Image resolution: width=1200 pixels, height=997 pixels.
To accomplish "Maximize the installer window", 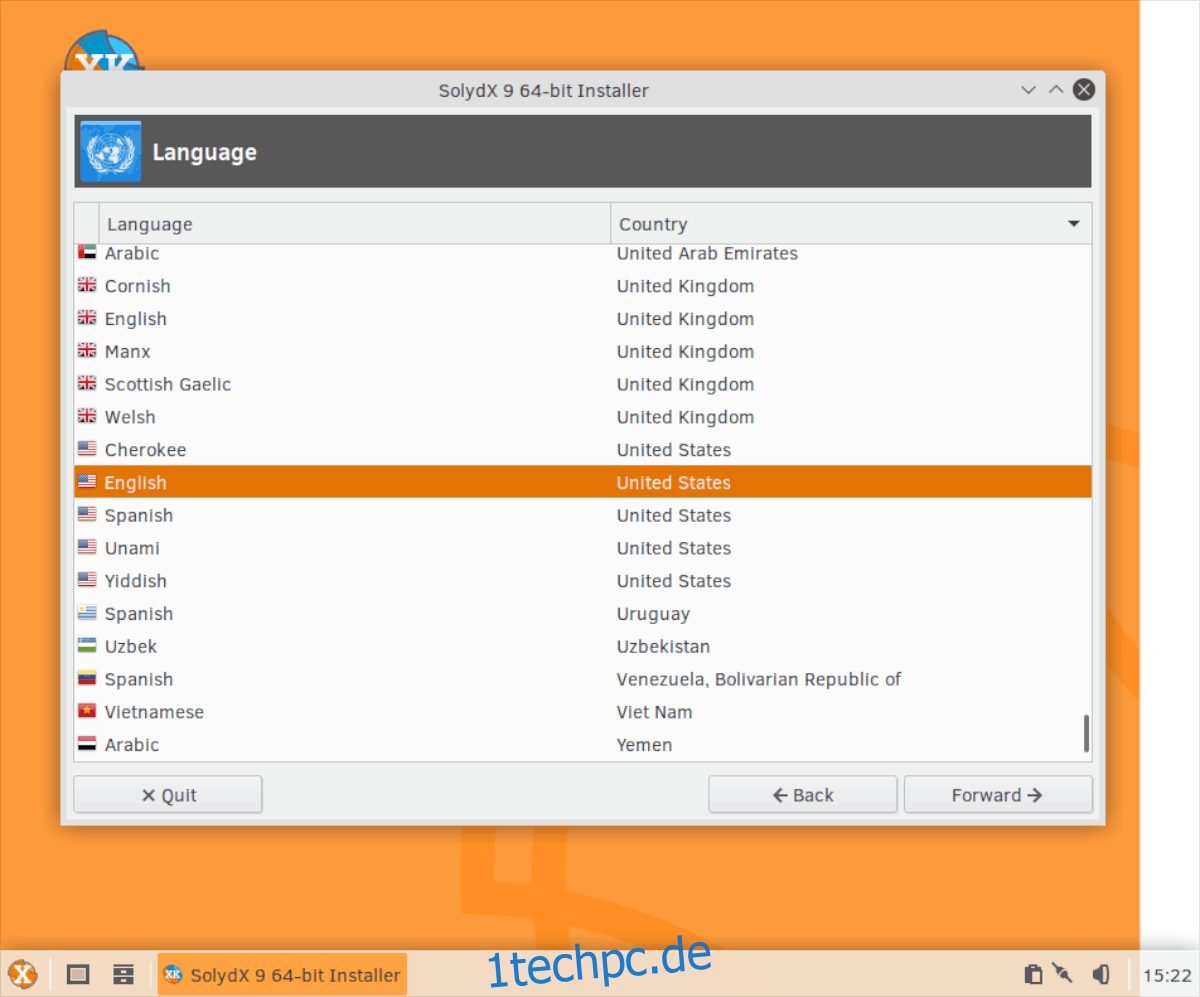I will (1056, 90).
